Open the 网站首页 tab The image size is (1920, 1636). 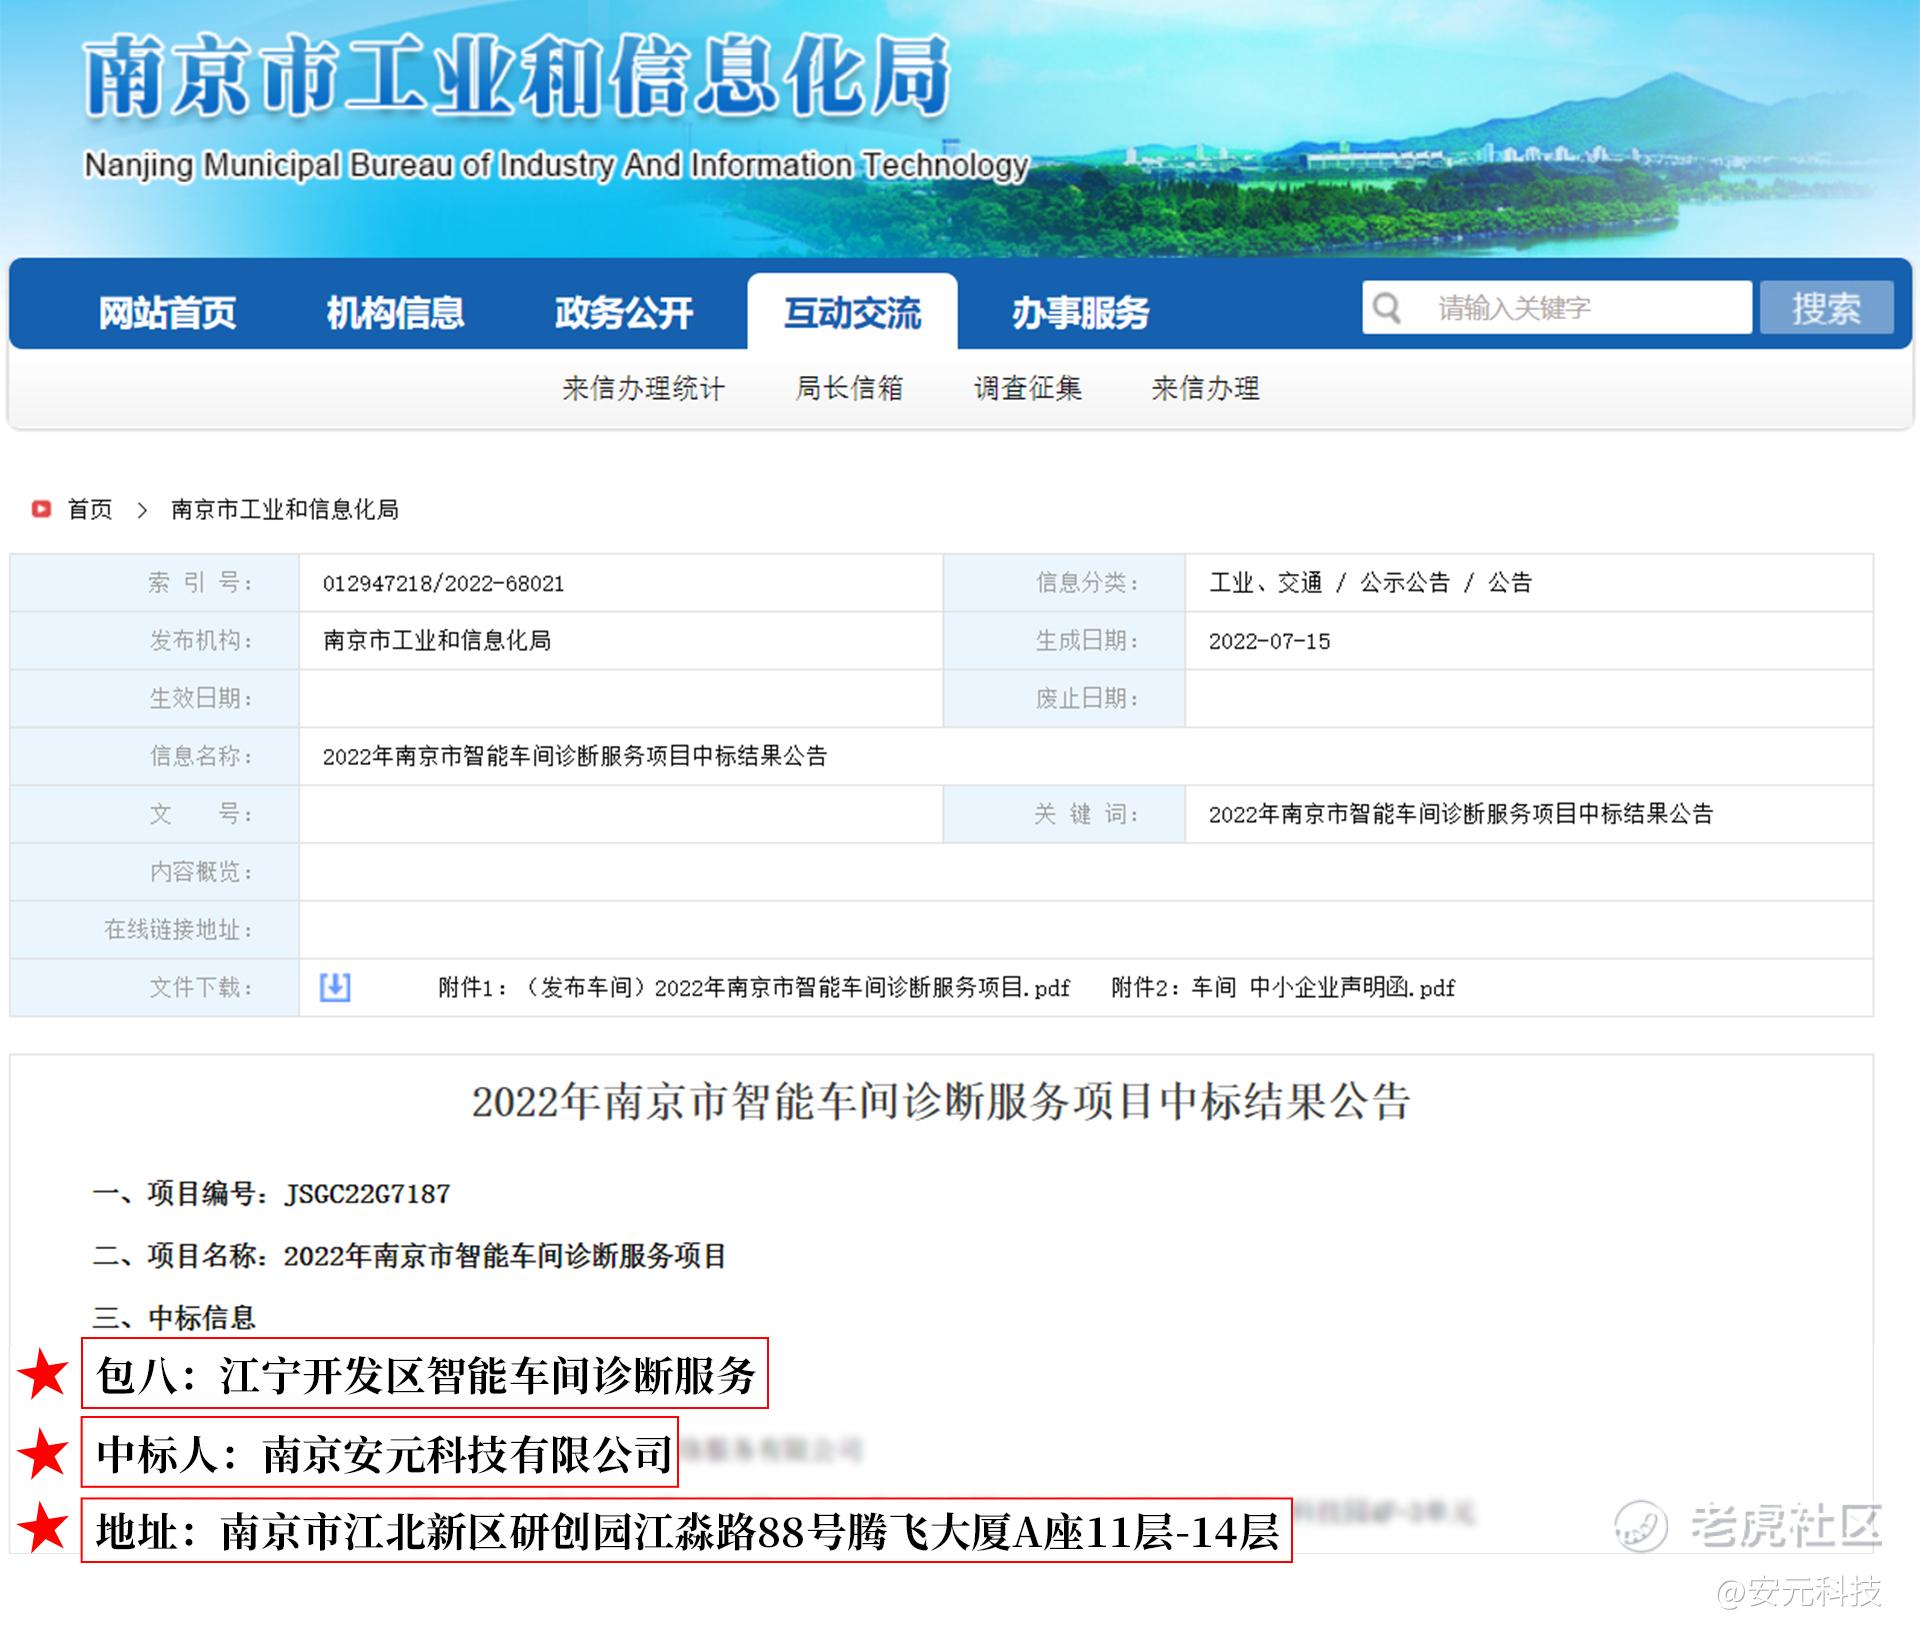[x=167, y=313]
